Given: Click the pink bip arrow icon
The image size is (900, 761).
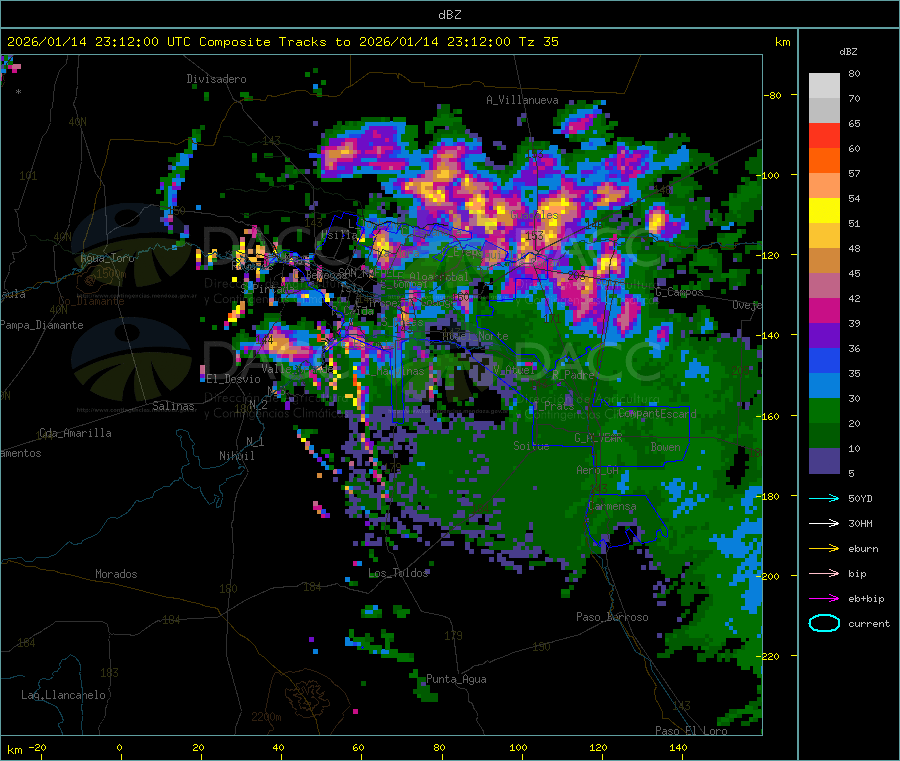Looking at the screenshot, I should (824, 573).
